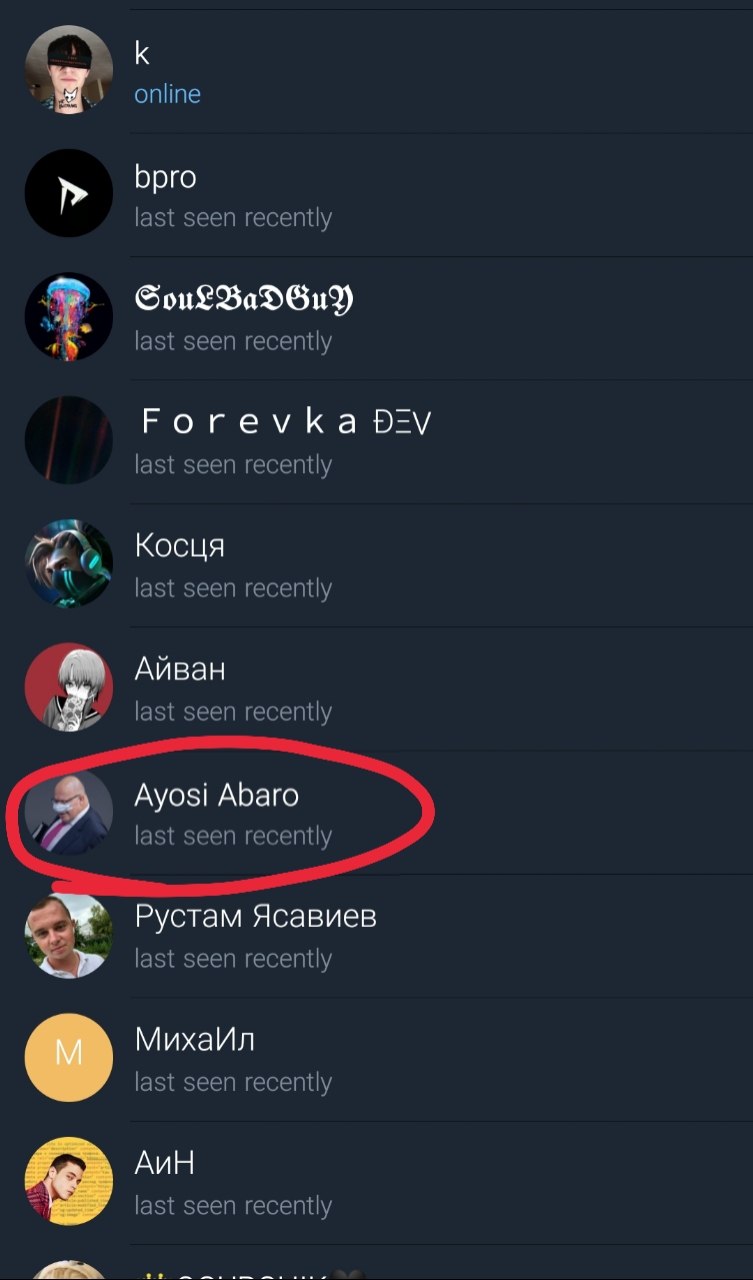Open profile picture of contact k

[68, 70]
